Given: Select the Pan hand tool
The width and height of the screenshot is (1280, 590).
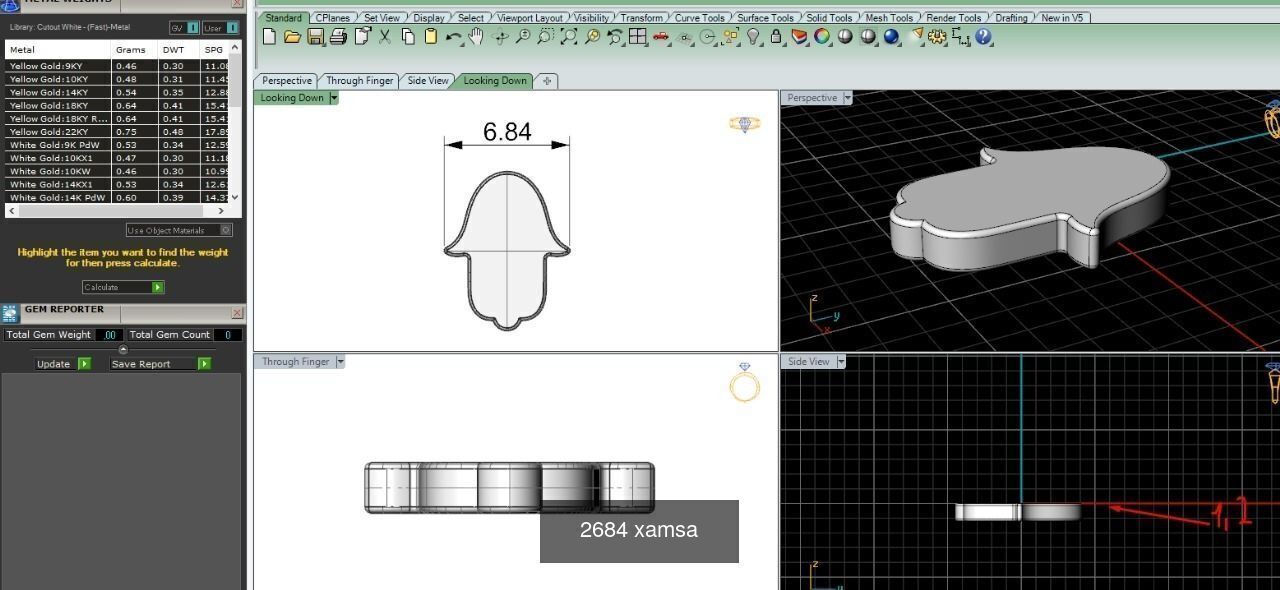Looking at the screenshot, I should [x=477, y=37].
